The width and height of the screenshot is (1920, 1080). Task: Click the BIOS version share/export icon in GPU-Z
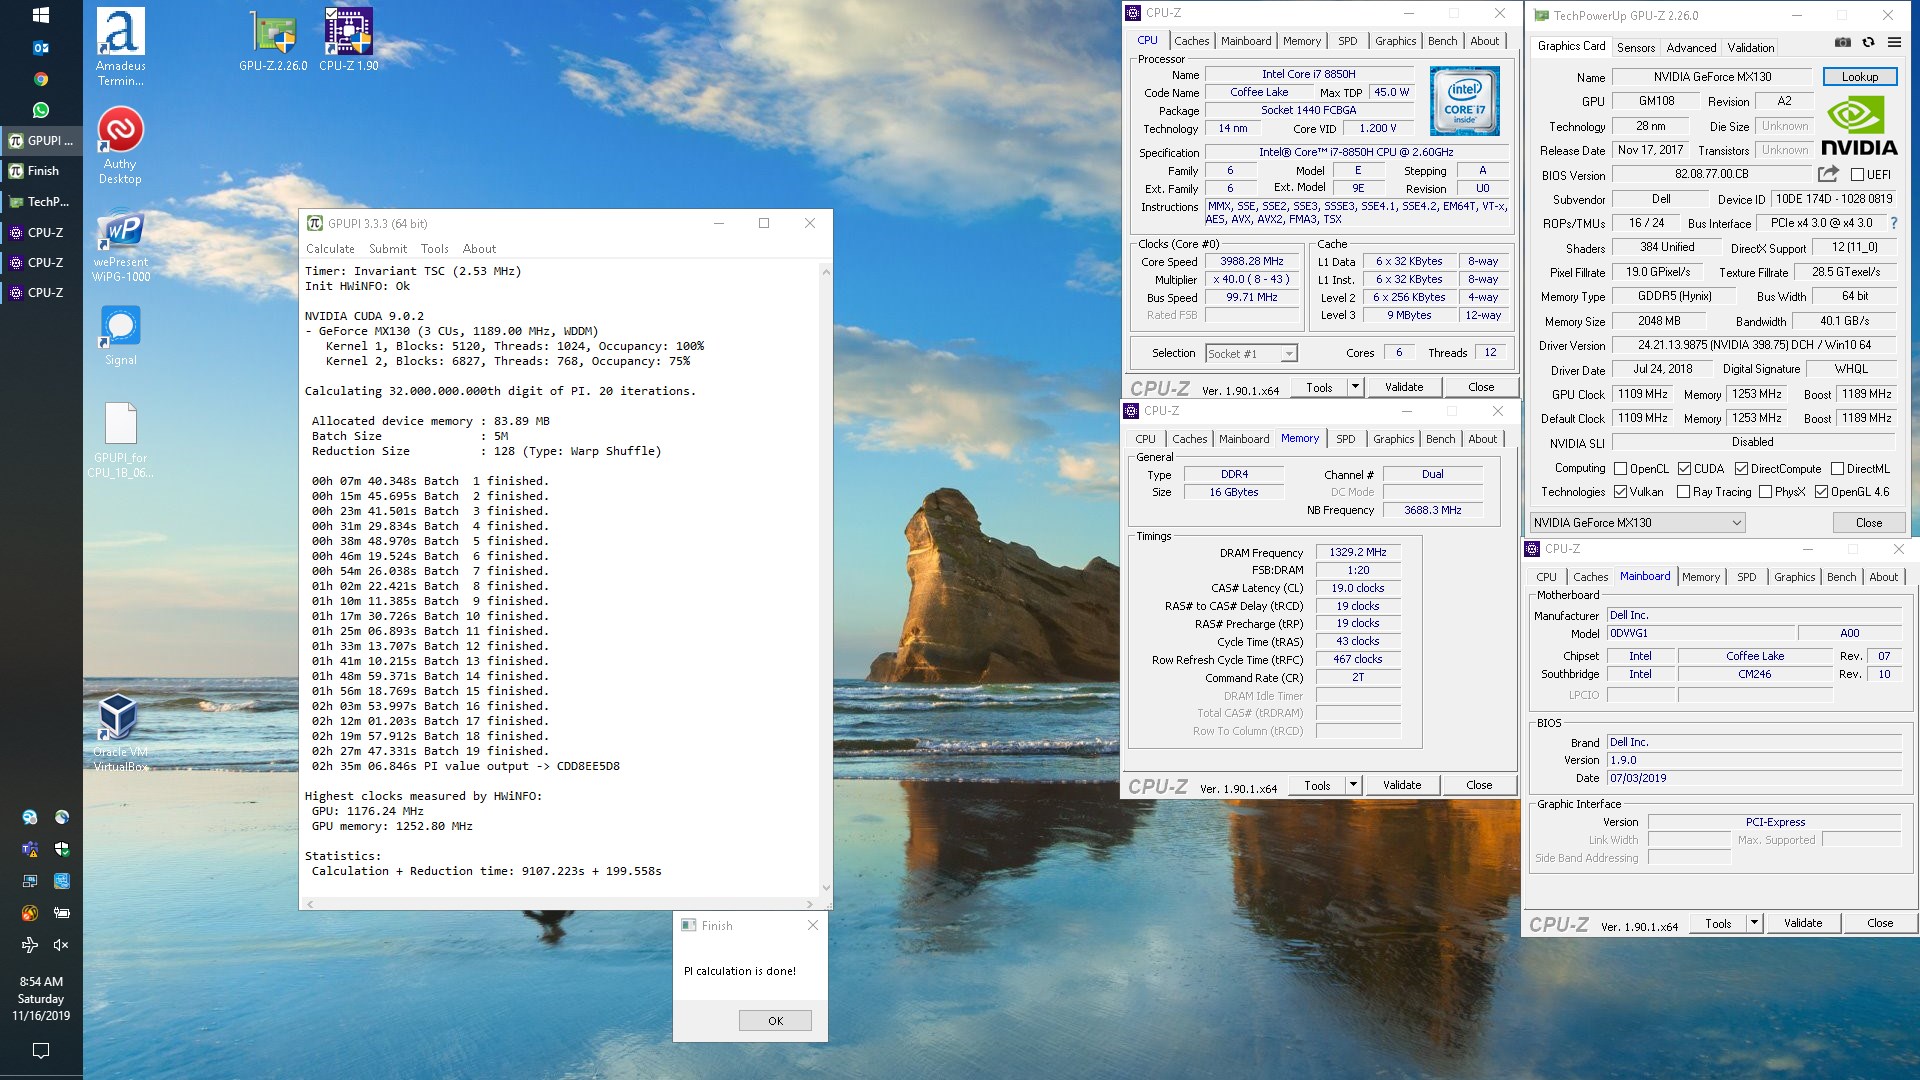(1828, 173)
